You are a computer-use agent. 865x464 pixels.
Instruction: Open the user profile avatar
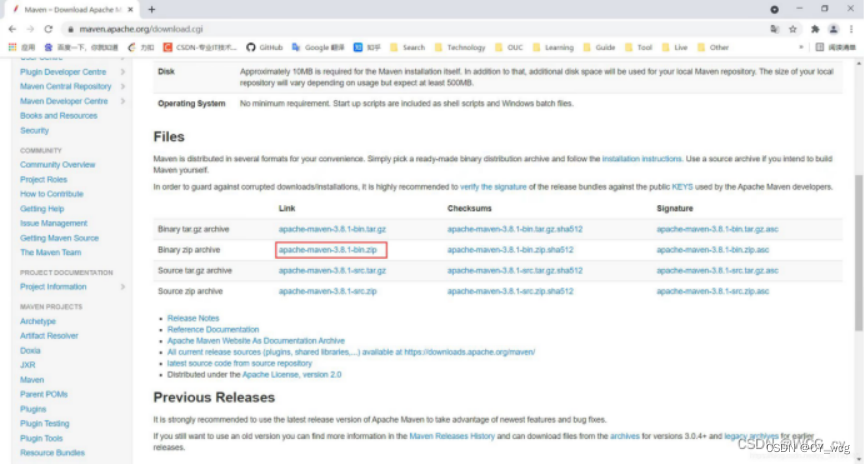click(834, 29)
